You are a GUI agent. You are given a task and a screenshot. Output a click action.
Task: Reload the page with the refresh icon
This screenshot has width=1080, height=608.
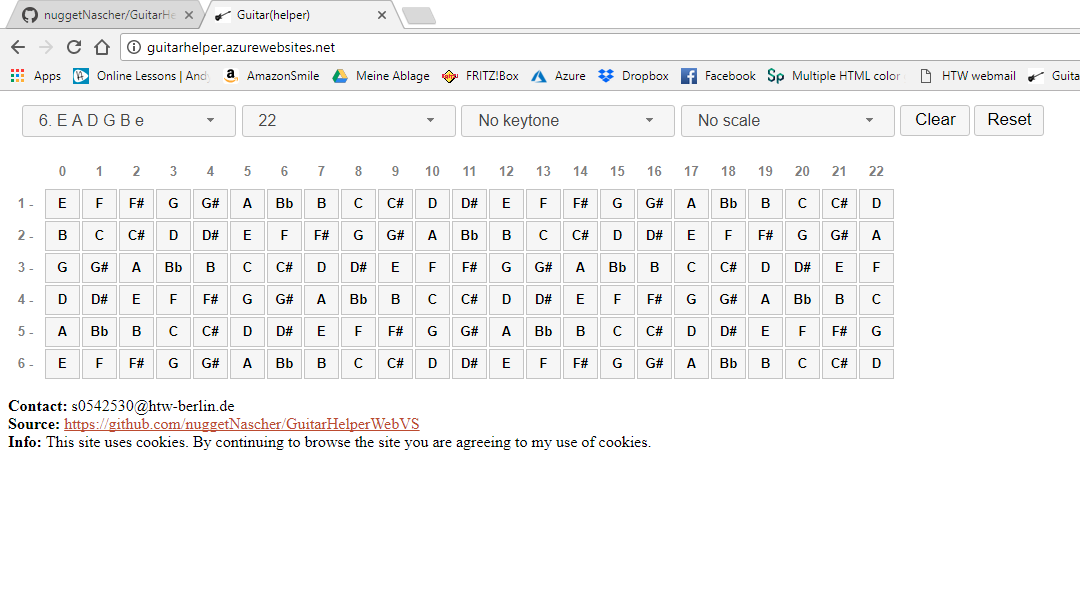point(74,47)
